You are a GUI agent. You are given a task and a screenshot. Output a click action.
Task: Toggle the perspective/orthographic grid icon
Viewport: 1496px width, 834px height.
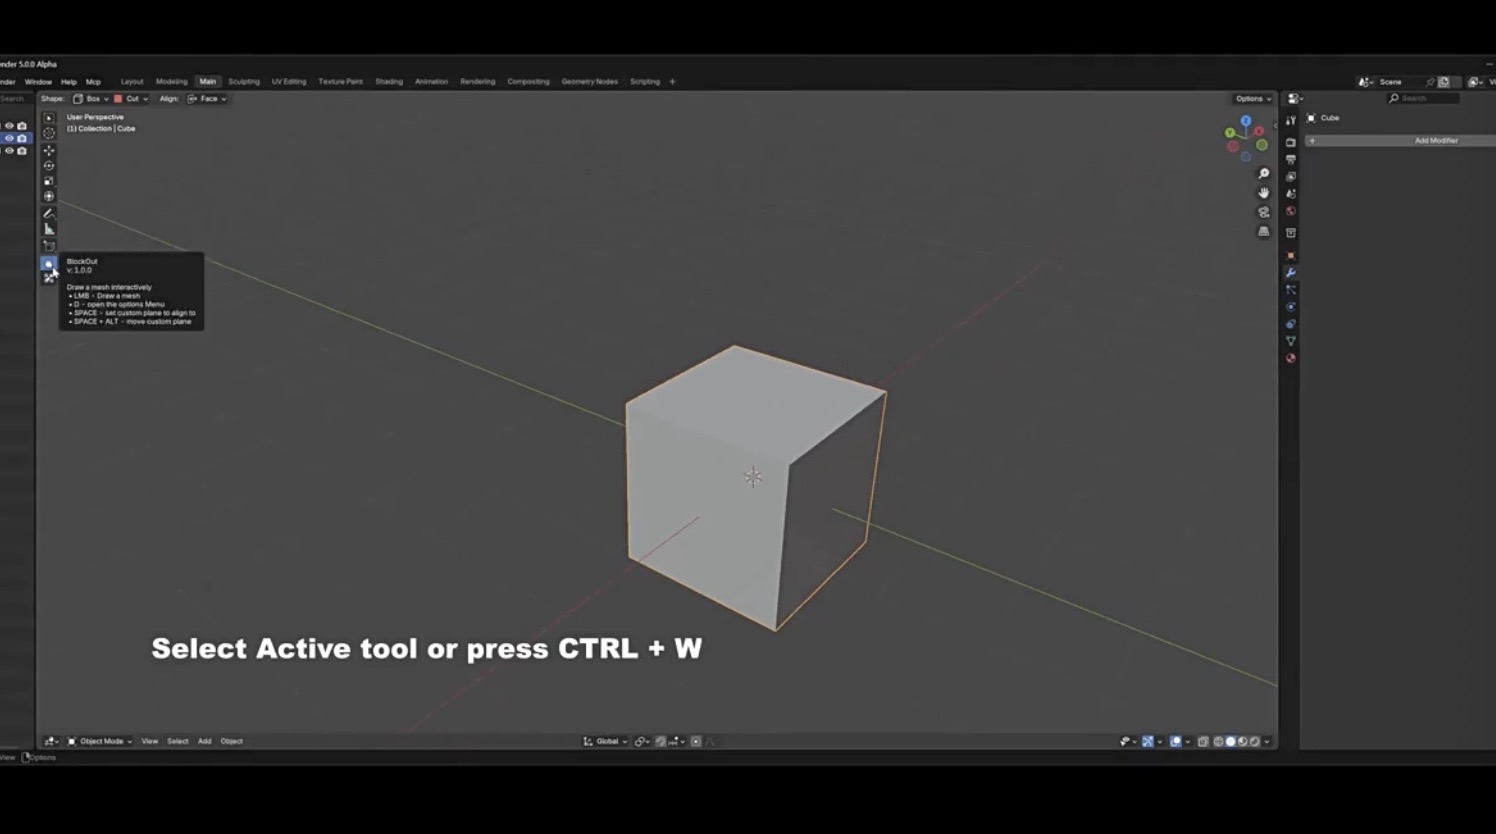1264,231
